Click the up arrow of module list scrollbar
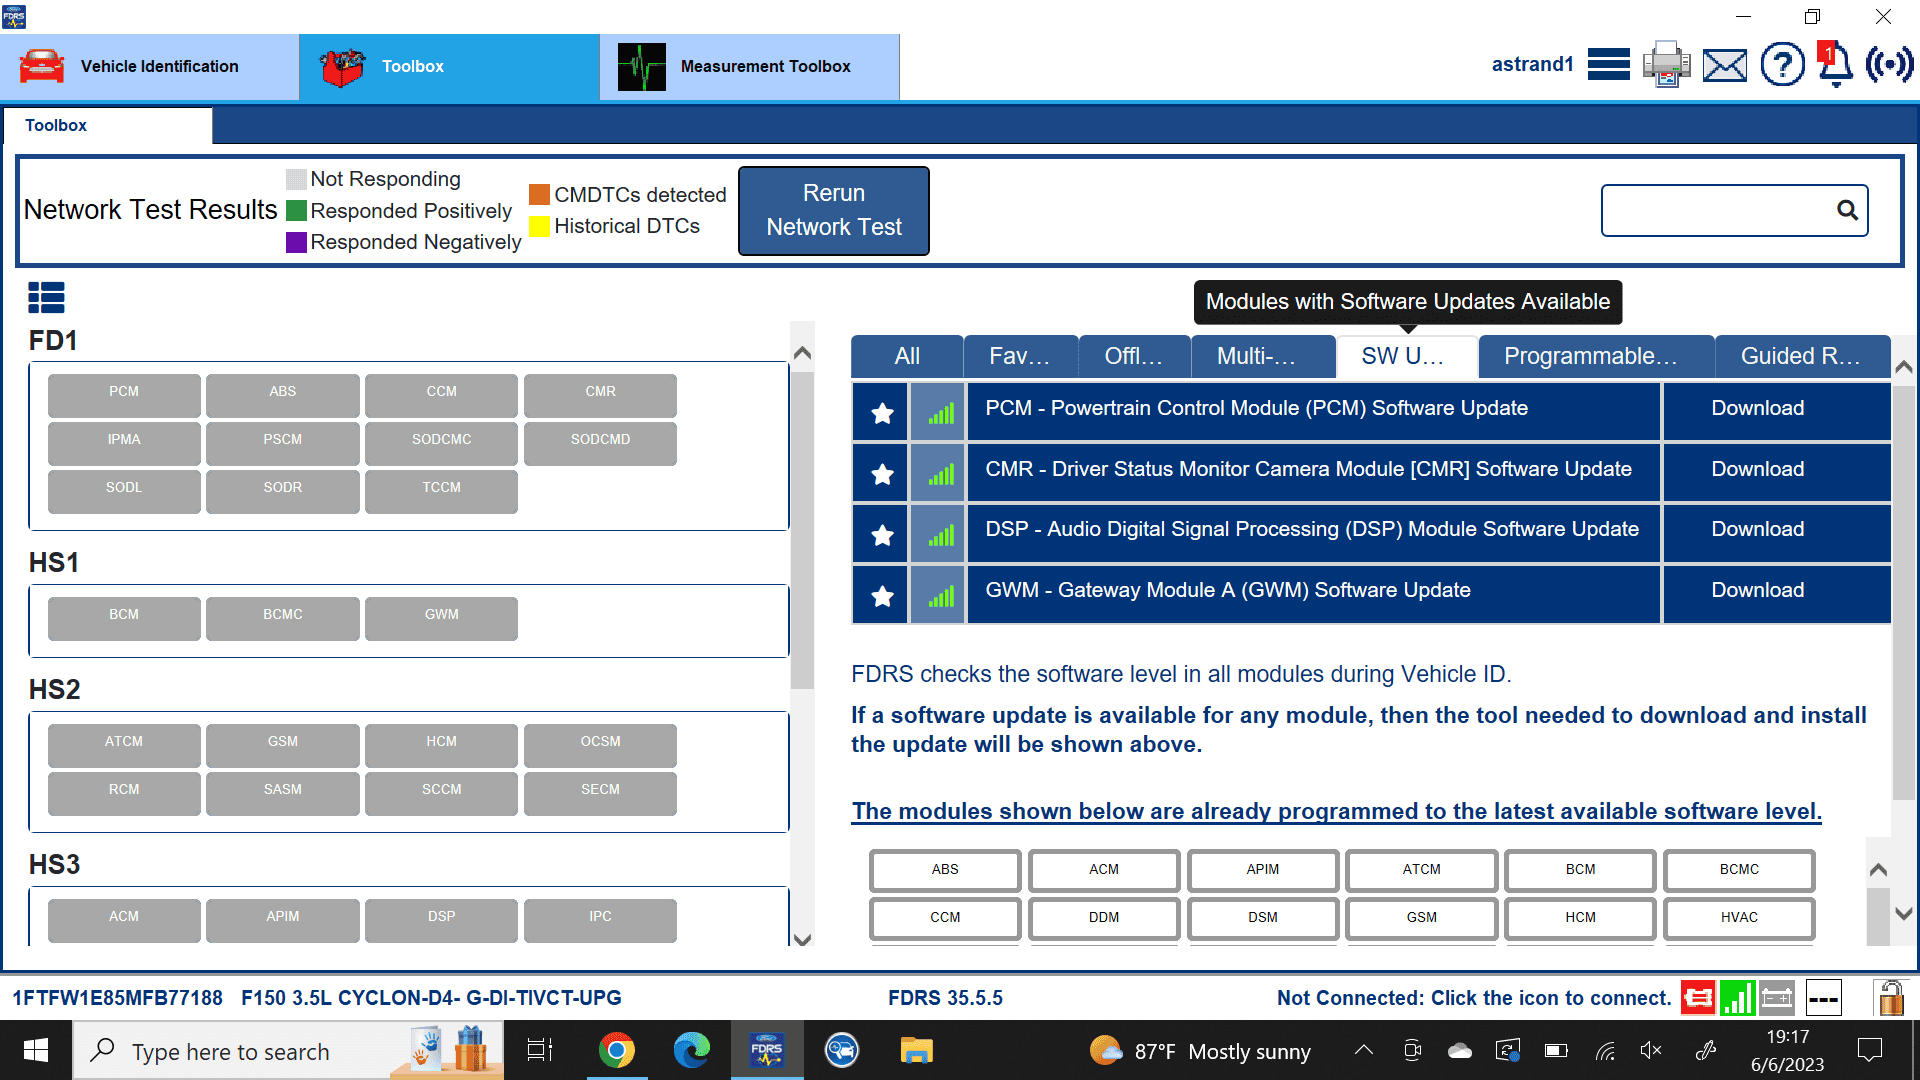The width and height of the screenshot is (1920, 1080). pos(802,353)
